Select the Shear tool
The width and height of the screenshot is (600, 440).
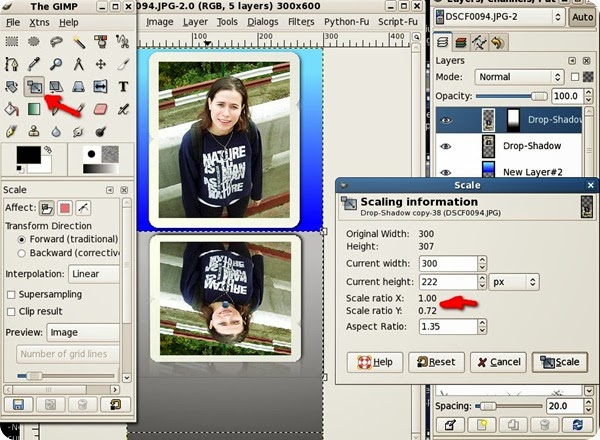56,86
